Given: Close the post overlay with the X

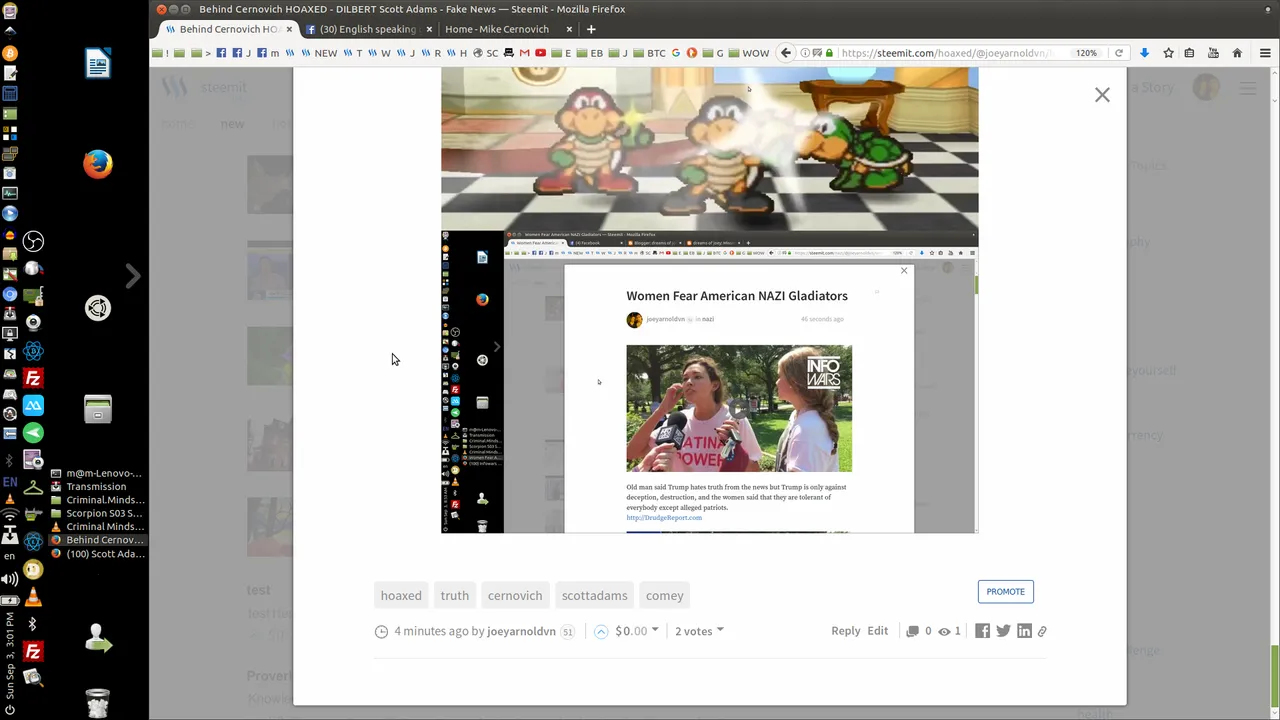Looking at the screenshot, I should tap(1102, 95).
